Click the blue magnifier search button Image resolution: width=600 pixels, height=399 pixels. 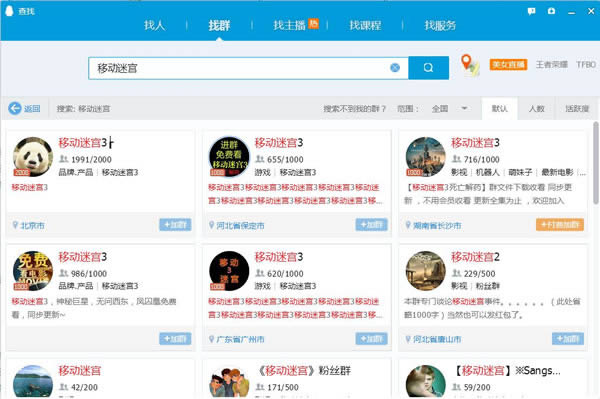pyautogui.click(x=429, y=68)
